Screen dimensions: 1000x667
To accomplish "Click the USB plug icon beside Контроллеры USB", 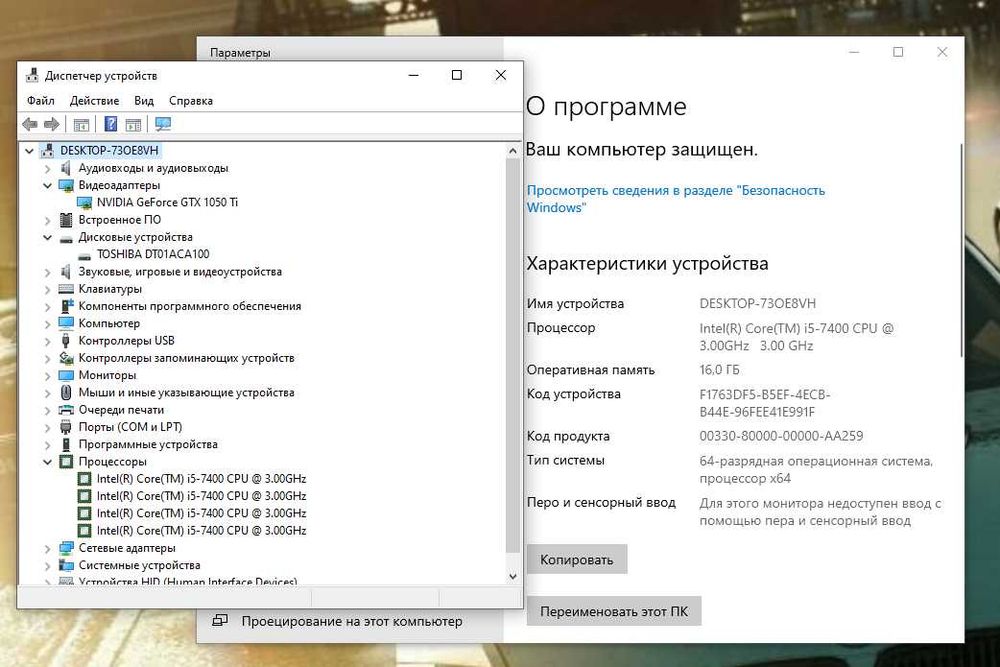I will [65, 341].
